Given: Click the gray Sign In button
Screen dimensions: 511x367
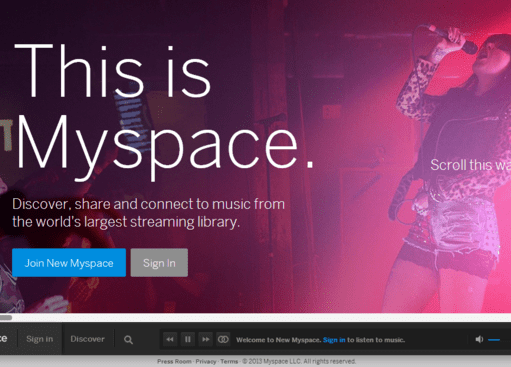Looking at the screenshot, I should (159, 263).
